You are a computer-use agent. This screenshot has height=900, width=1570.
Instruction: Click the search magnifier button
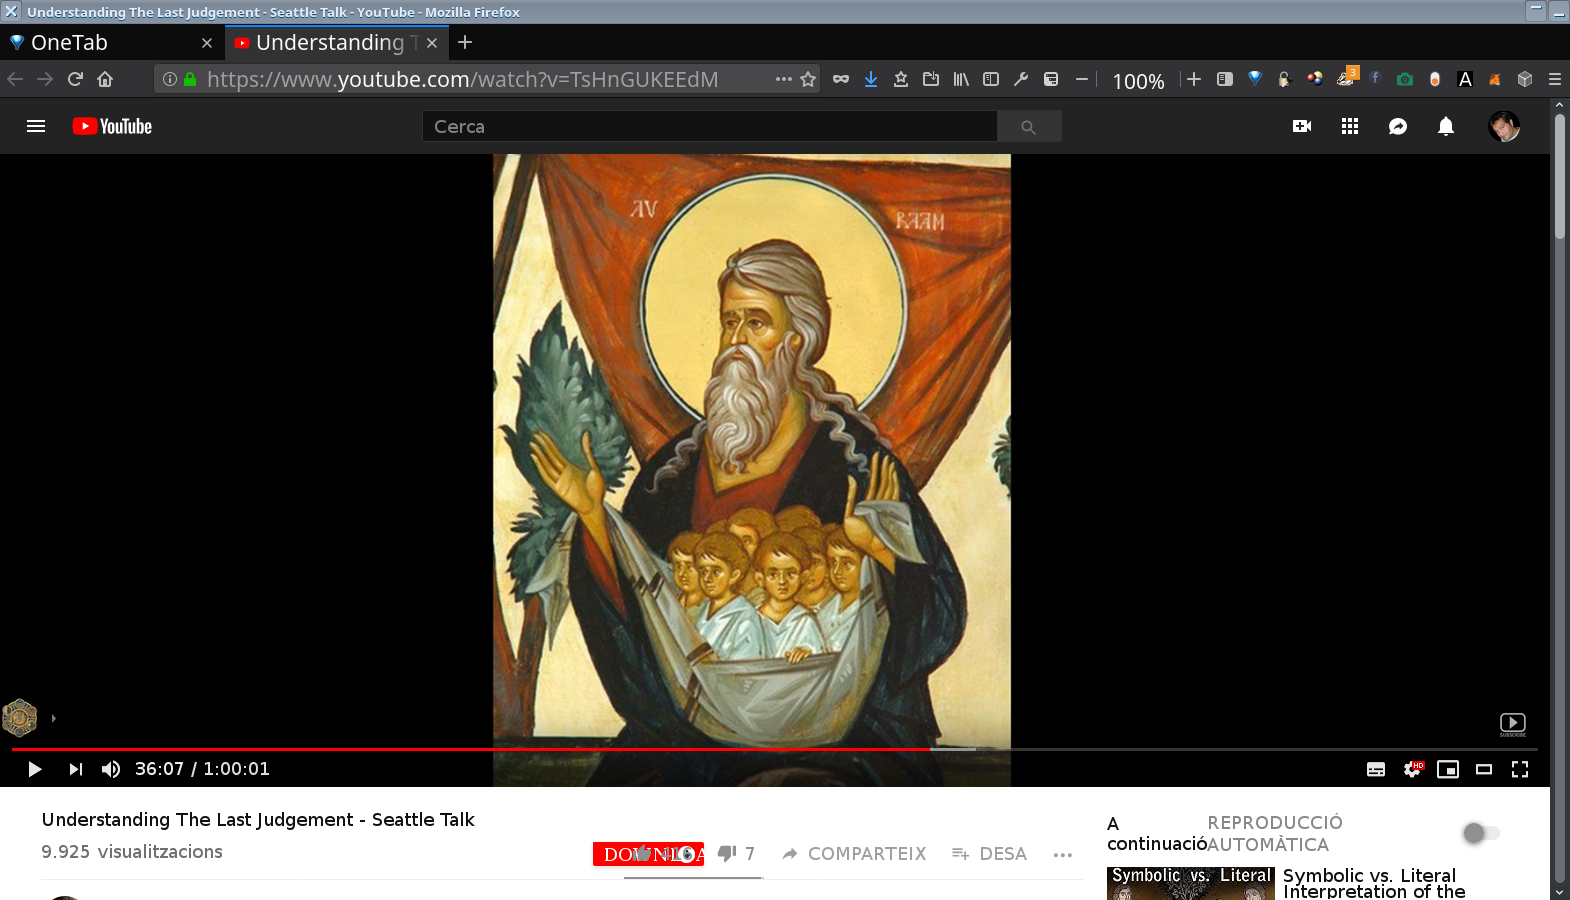click(x=1028, y=126)
